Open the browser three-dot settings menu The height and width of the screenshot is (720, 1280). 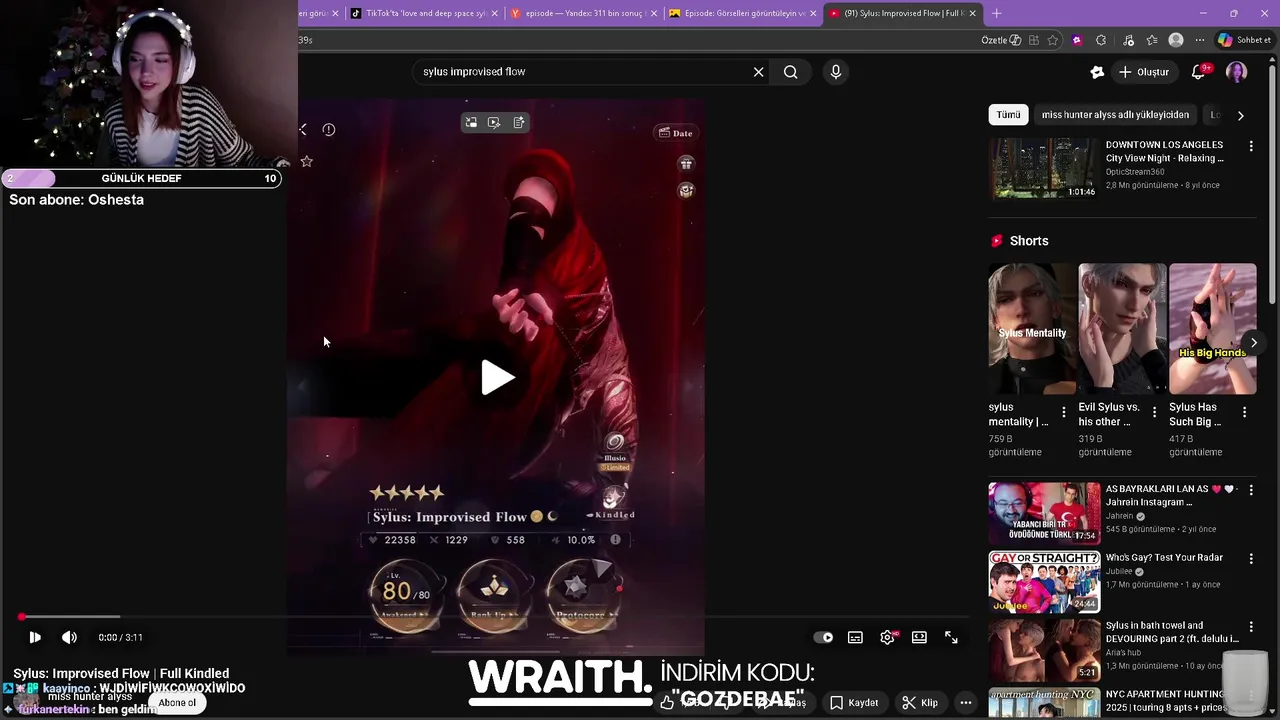click(1200, 40)
